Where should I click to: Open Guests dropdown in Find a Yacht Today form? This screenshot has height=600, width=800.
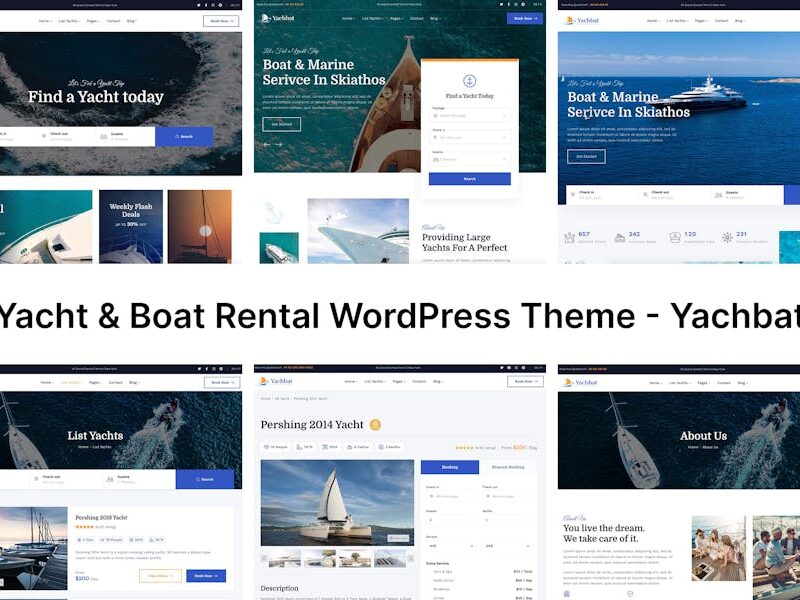pyautogui.click(x=469, y=160)
